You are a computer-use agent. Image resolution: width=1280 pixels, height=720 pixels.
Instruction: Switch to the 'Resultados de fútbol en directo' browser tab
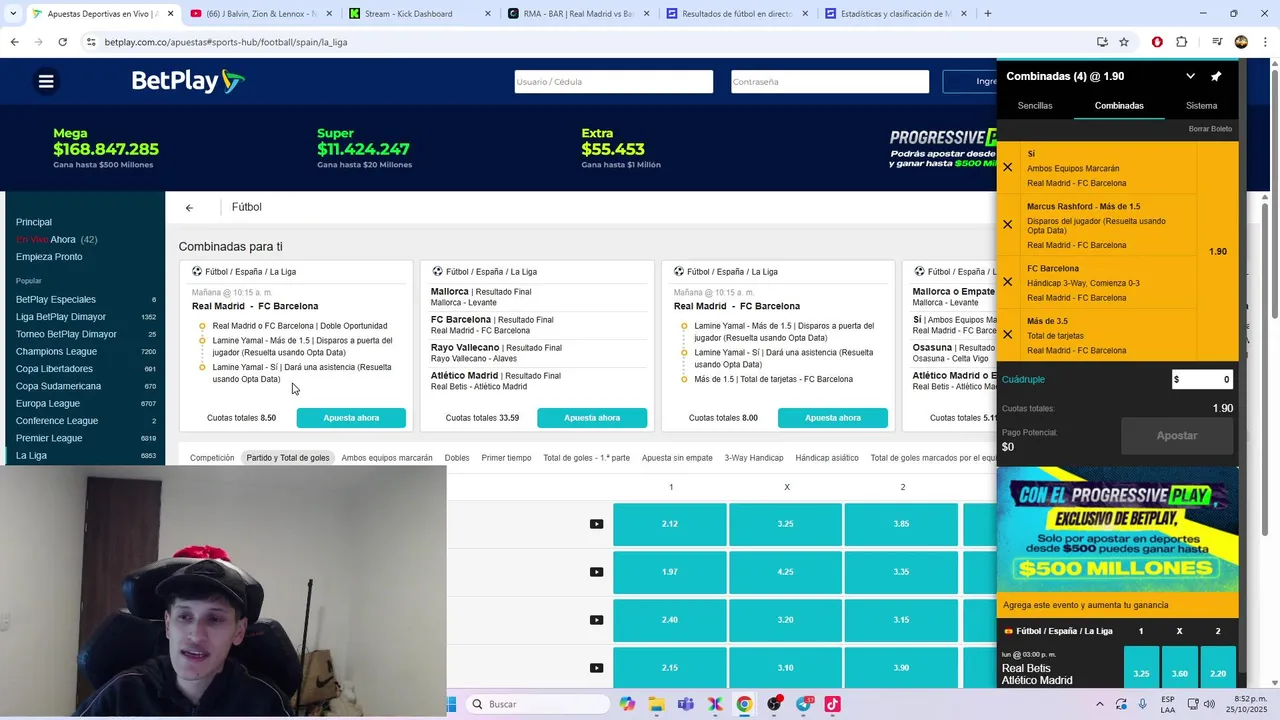738,14
